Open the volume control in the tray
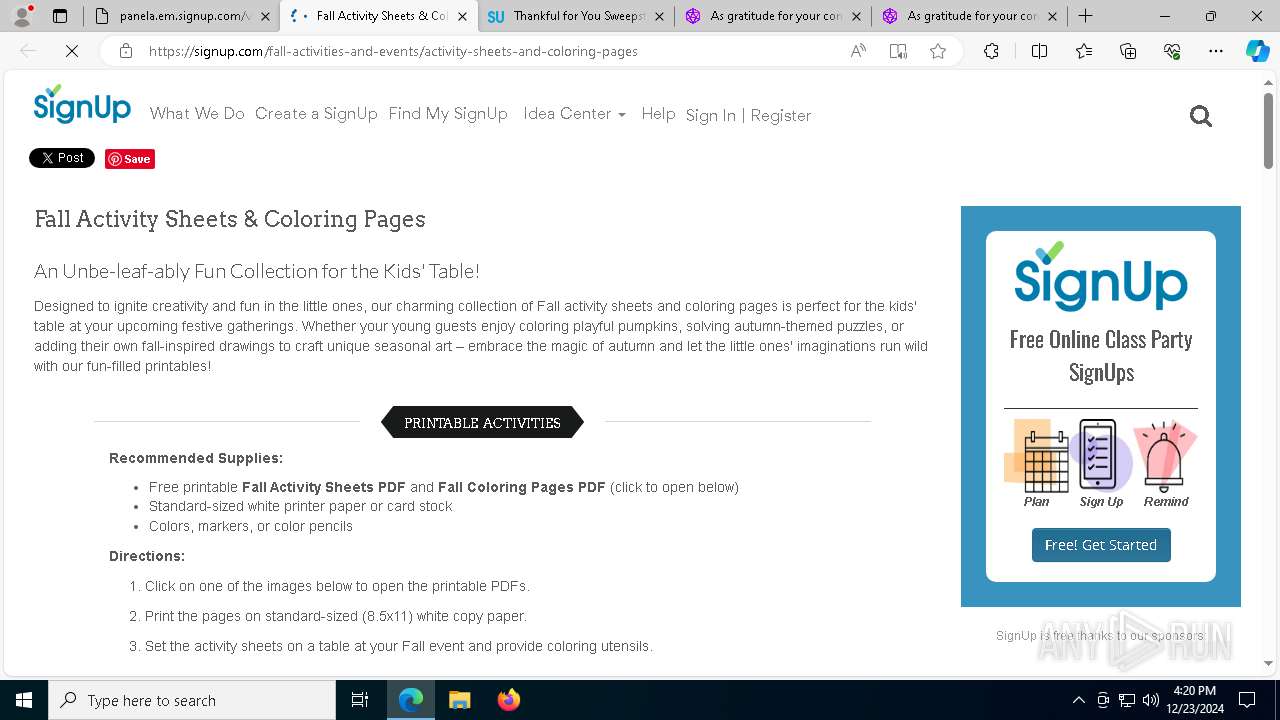The height and width of the screenshot is (720, 1280). point(1151,700)
